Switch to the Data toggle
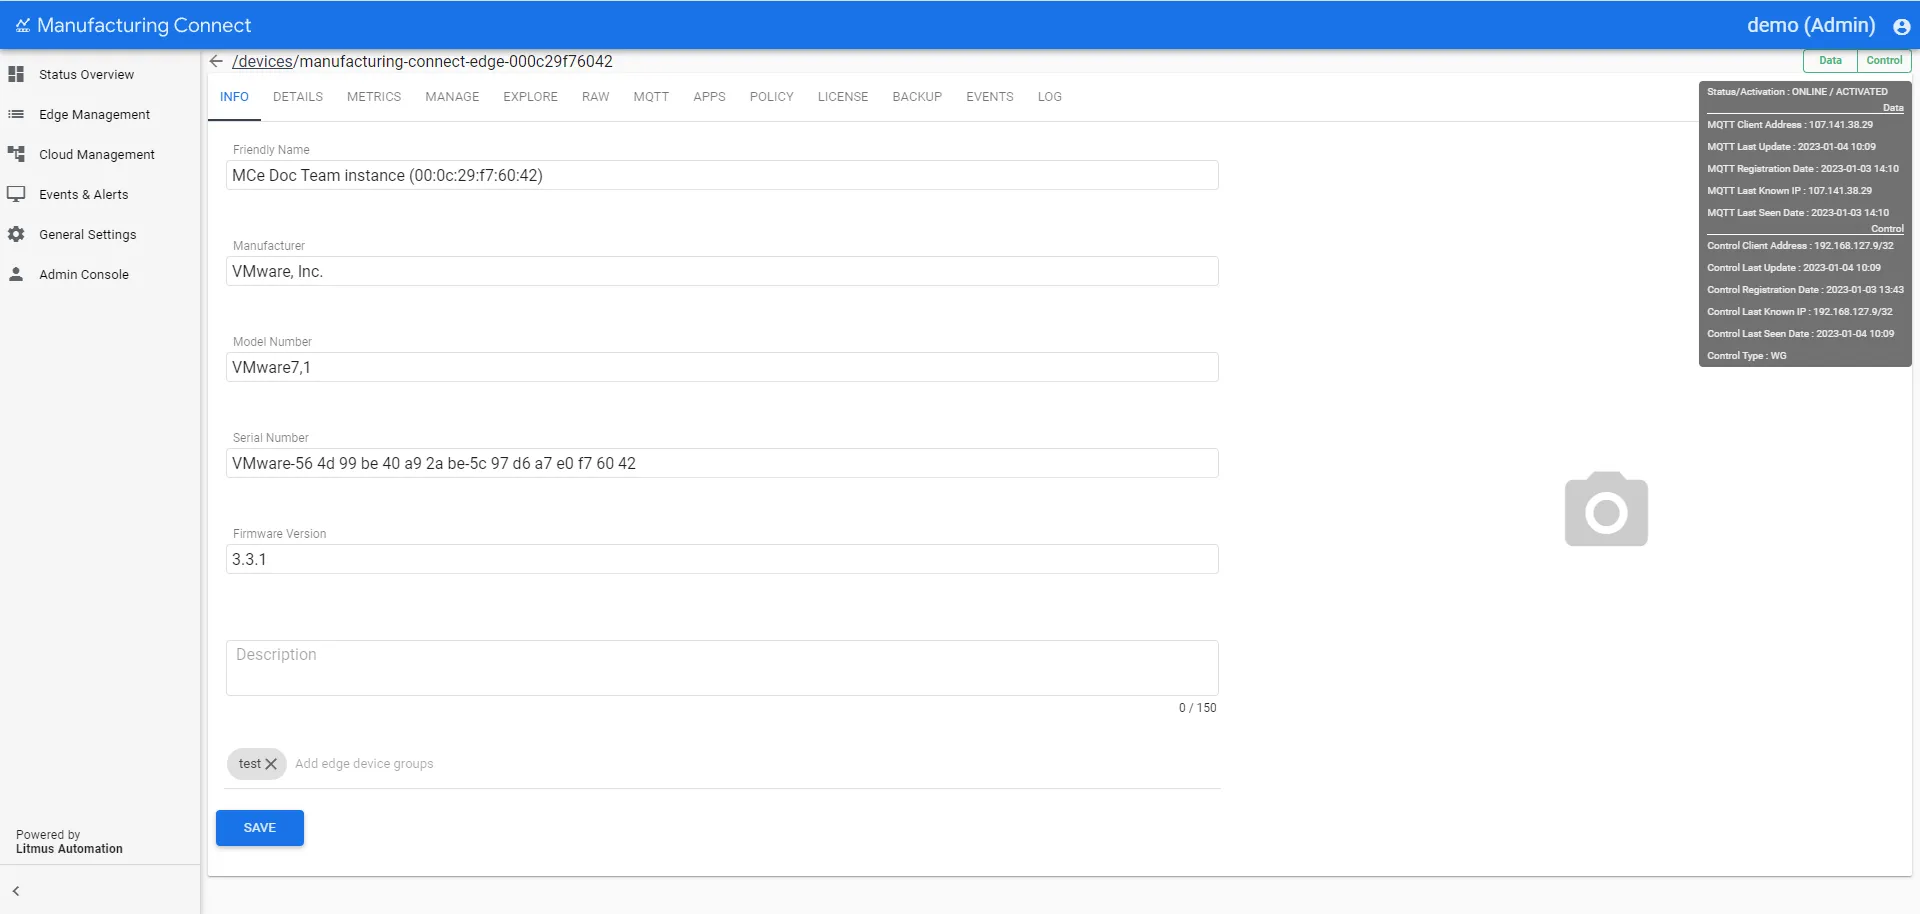Image resolution: width=1920 pixels, height=914 pixels. [1830, 61]
